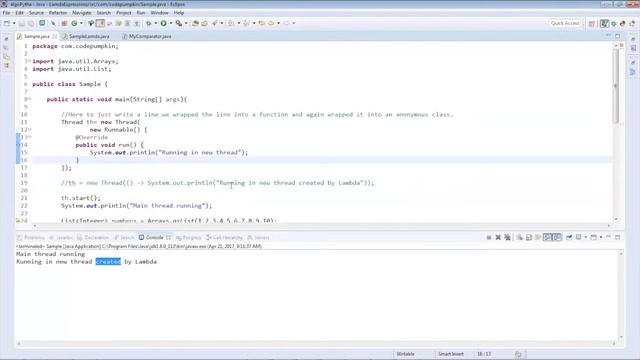
Task: Click the Quick Access search field
Action: (565, 23)
